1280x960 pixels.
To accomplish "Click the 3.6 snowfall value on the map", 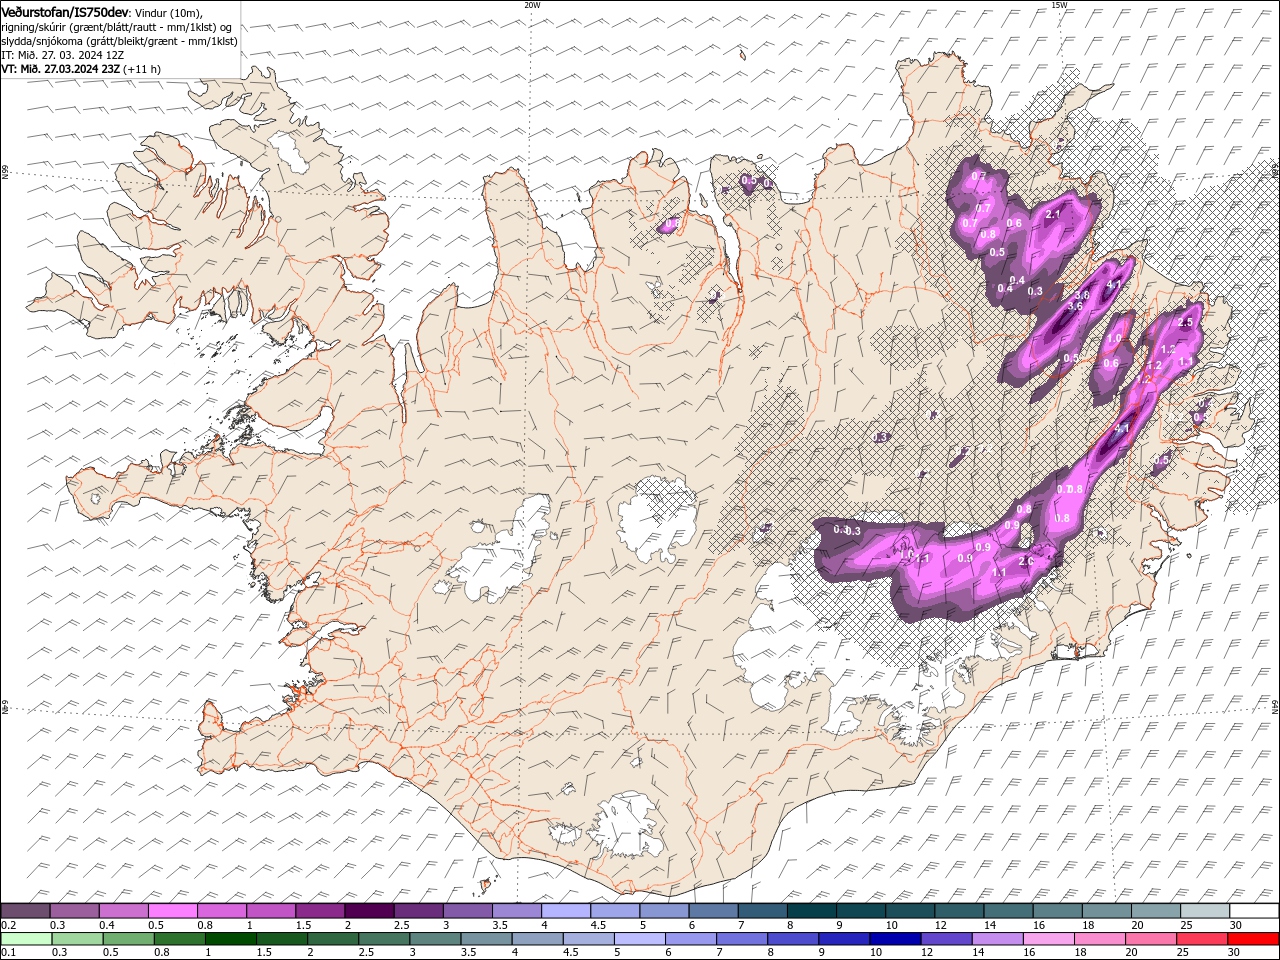I will (x=1075, y=306).
